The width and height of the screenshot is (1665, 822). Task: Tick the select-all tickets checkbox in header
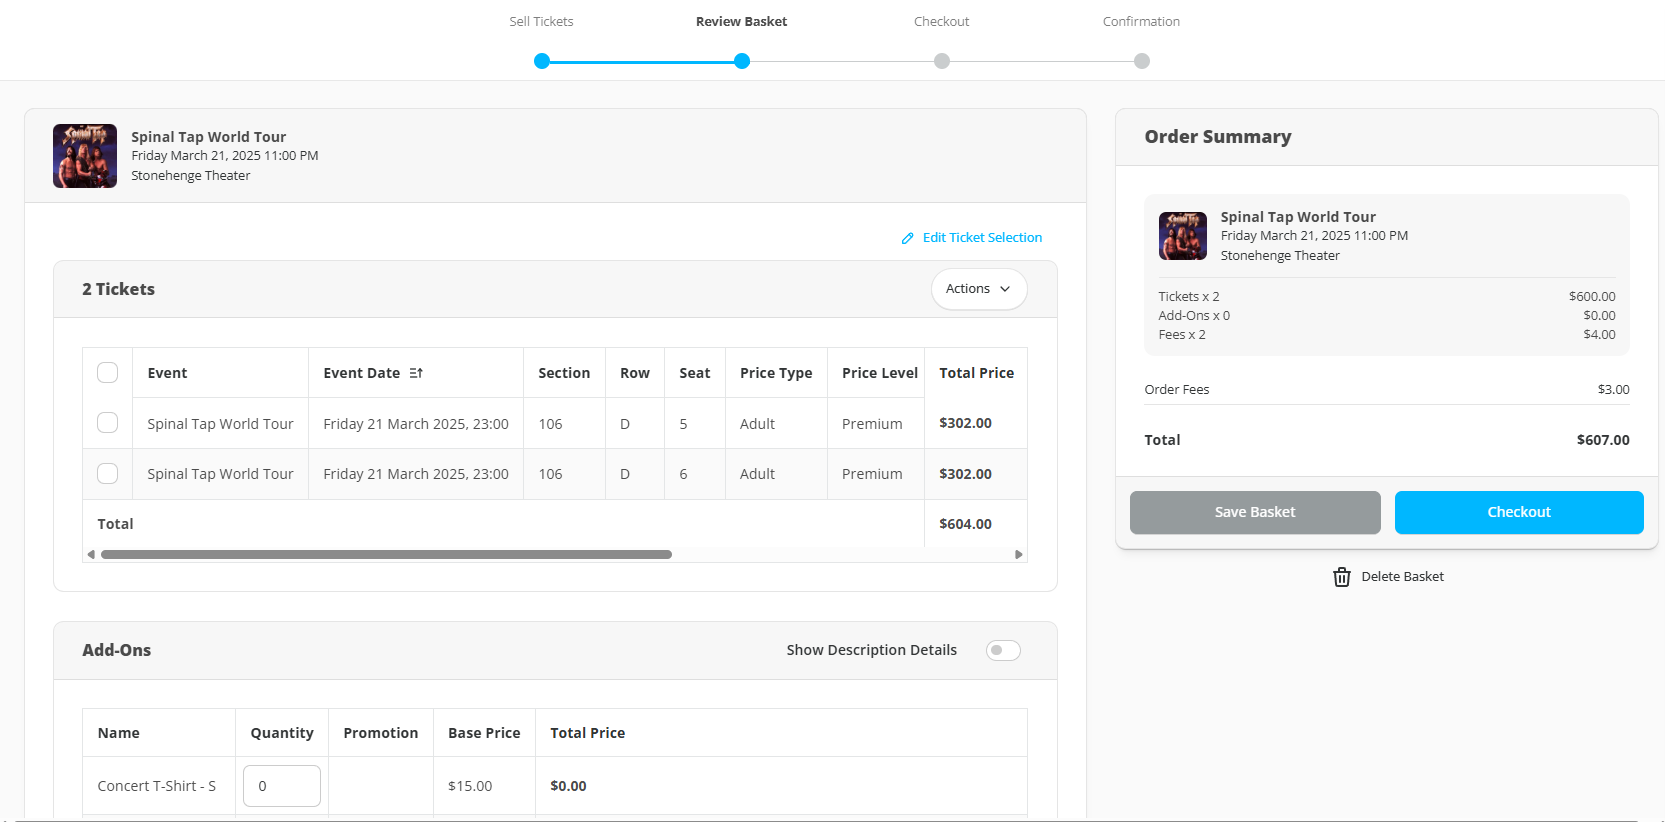[108, 373]
